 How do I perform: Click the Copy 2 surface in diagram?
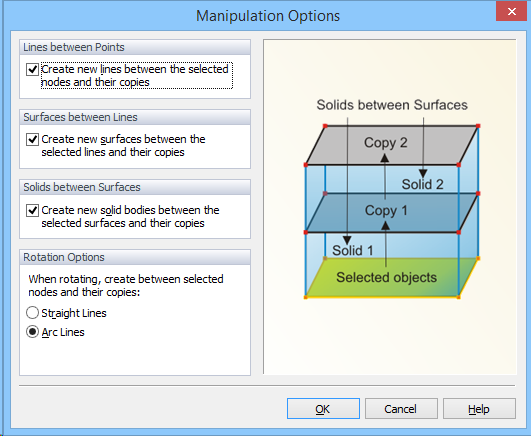click(385, 143)
